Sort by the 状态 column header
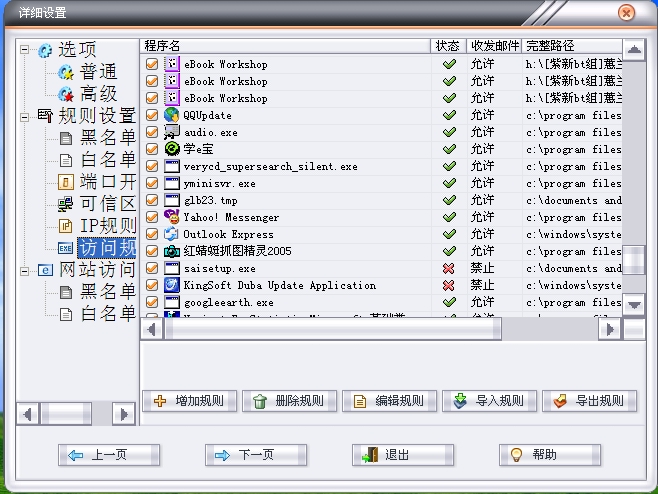 (449, 46)
